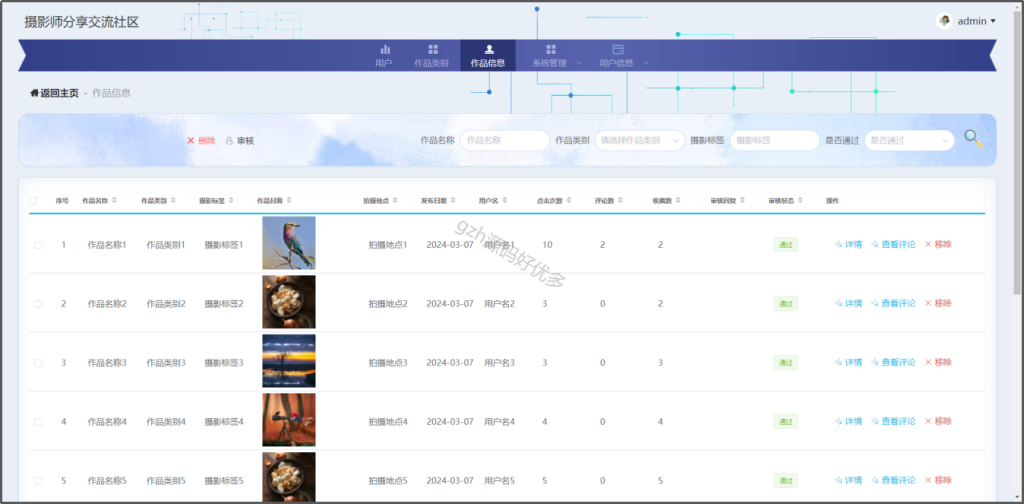Screen dimensions: 1024x504
Task: Click the 审核 person icon
Action: [x=229, y=140]
